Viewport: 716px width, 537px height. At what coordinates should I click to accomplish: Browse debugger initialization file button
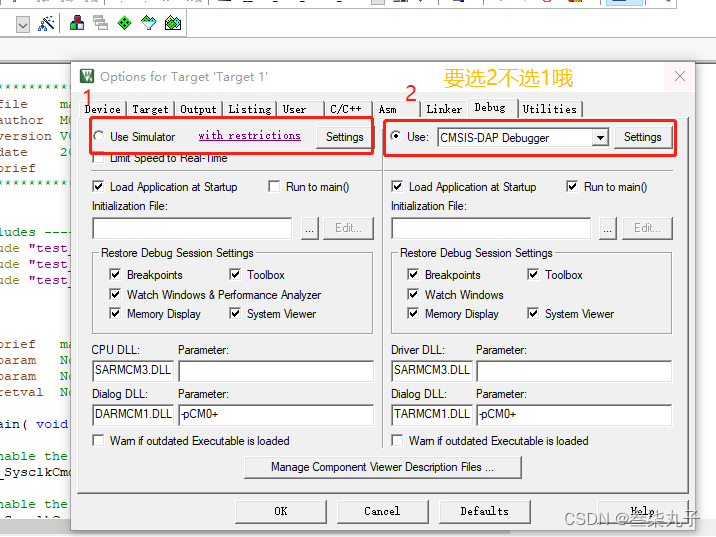(607, 228)
